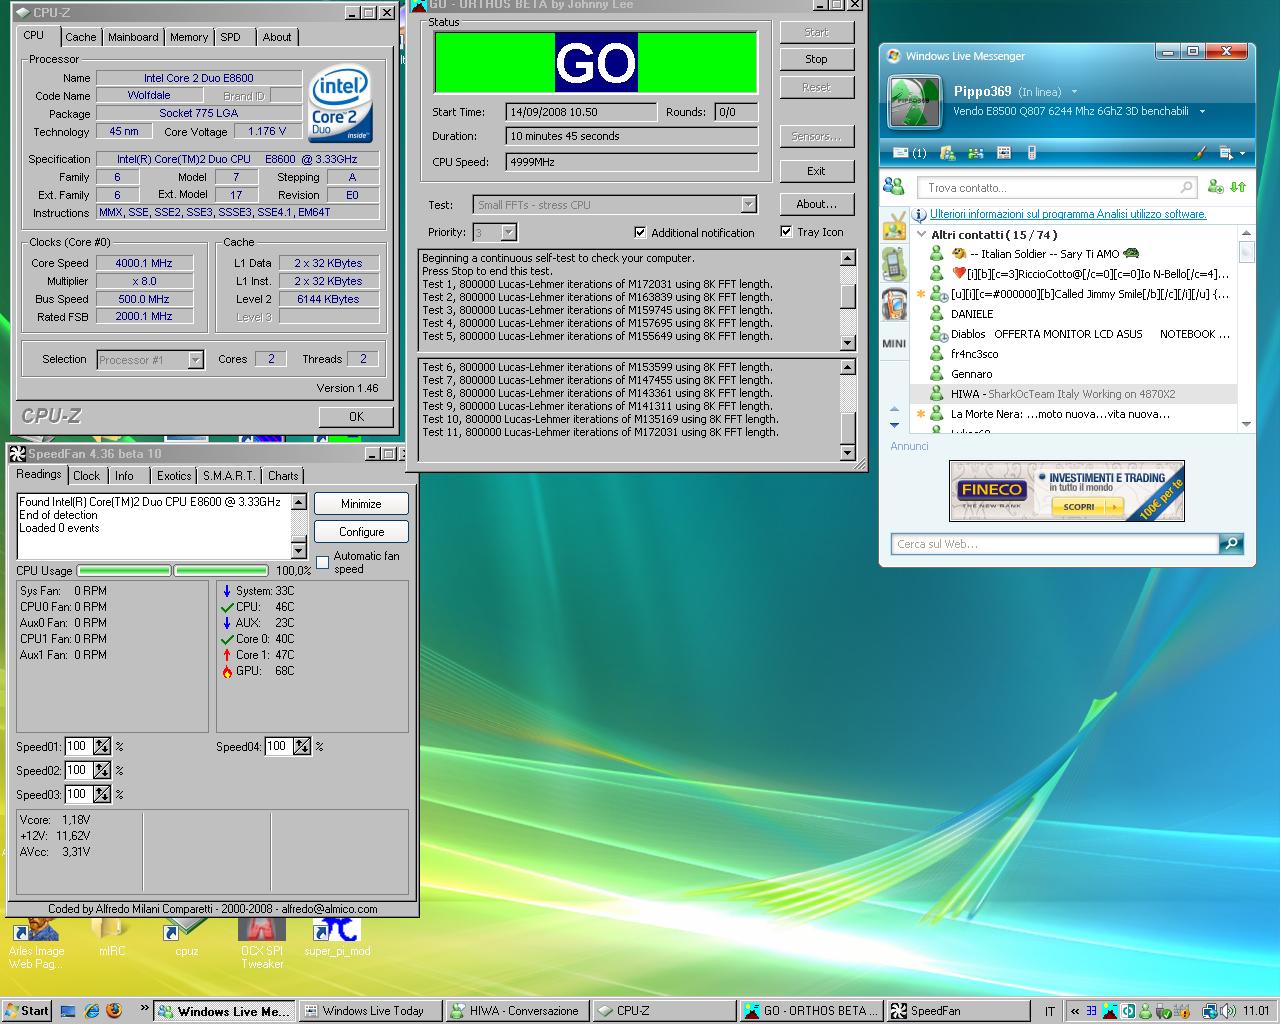Open the Exotics tab in SpeedFan
The width and height of the screenshot is (1280, 1024).
pyautogui.click(x=174, y=476)
